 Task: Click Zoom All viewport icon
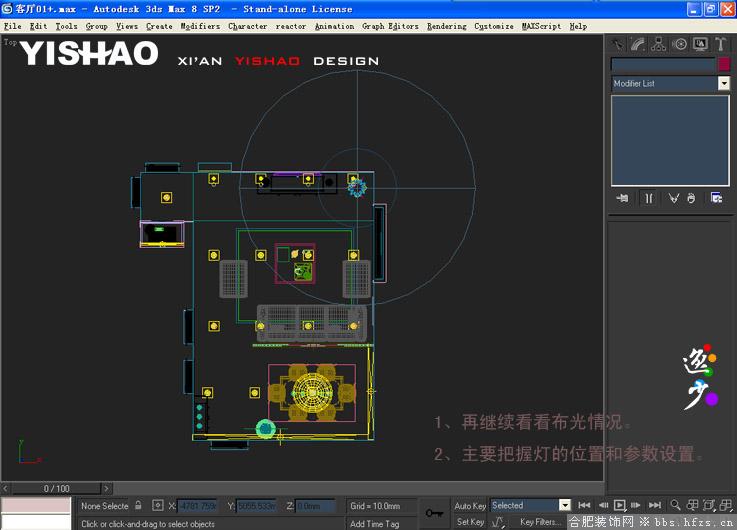point(692,505)
